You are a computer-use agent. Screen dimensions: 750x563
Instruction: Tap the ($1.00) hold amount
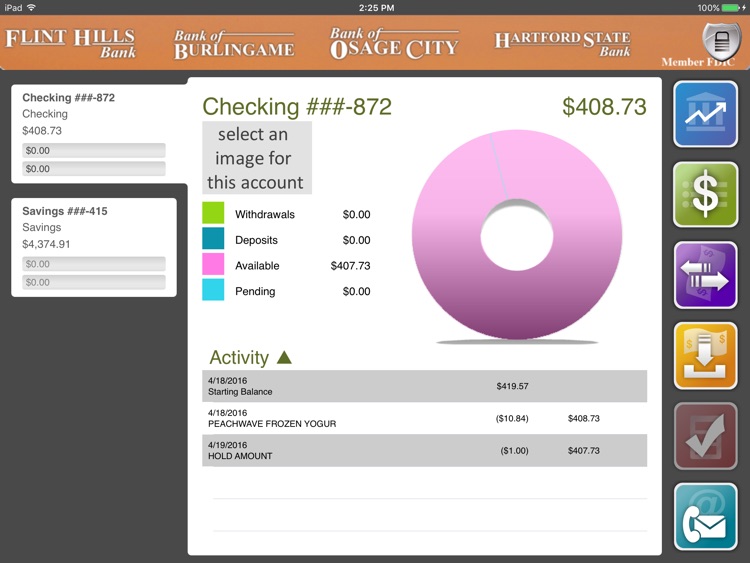[x=514, y=451]
